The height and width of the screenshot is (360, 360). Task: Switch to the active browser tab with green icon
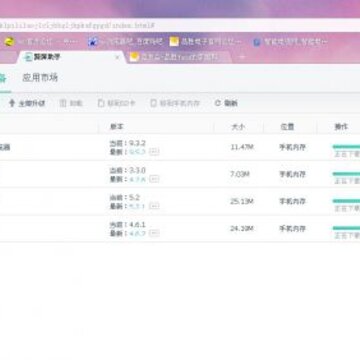(x=72, y=57)
